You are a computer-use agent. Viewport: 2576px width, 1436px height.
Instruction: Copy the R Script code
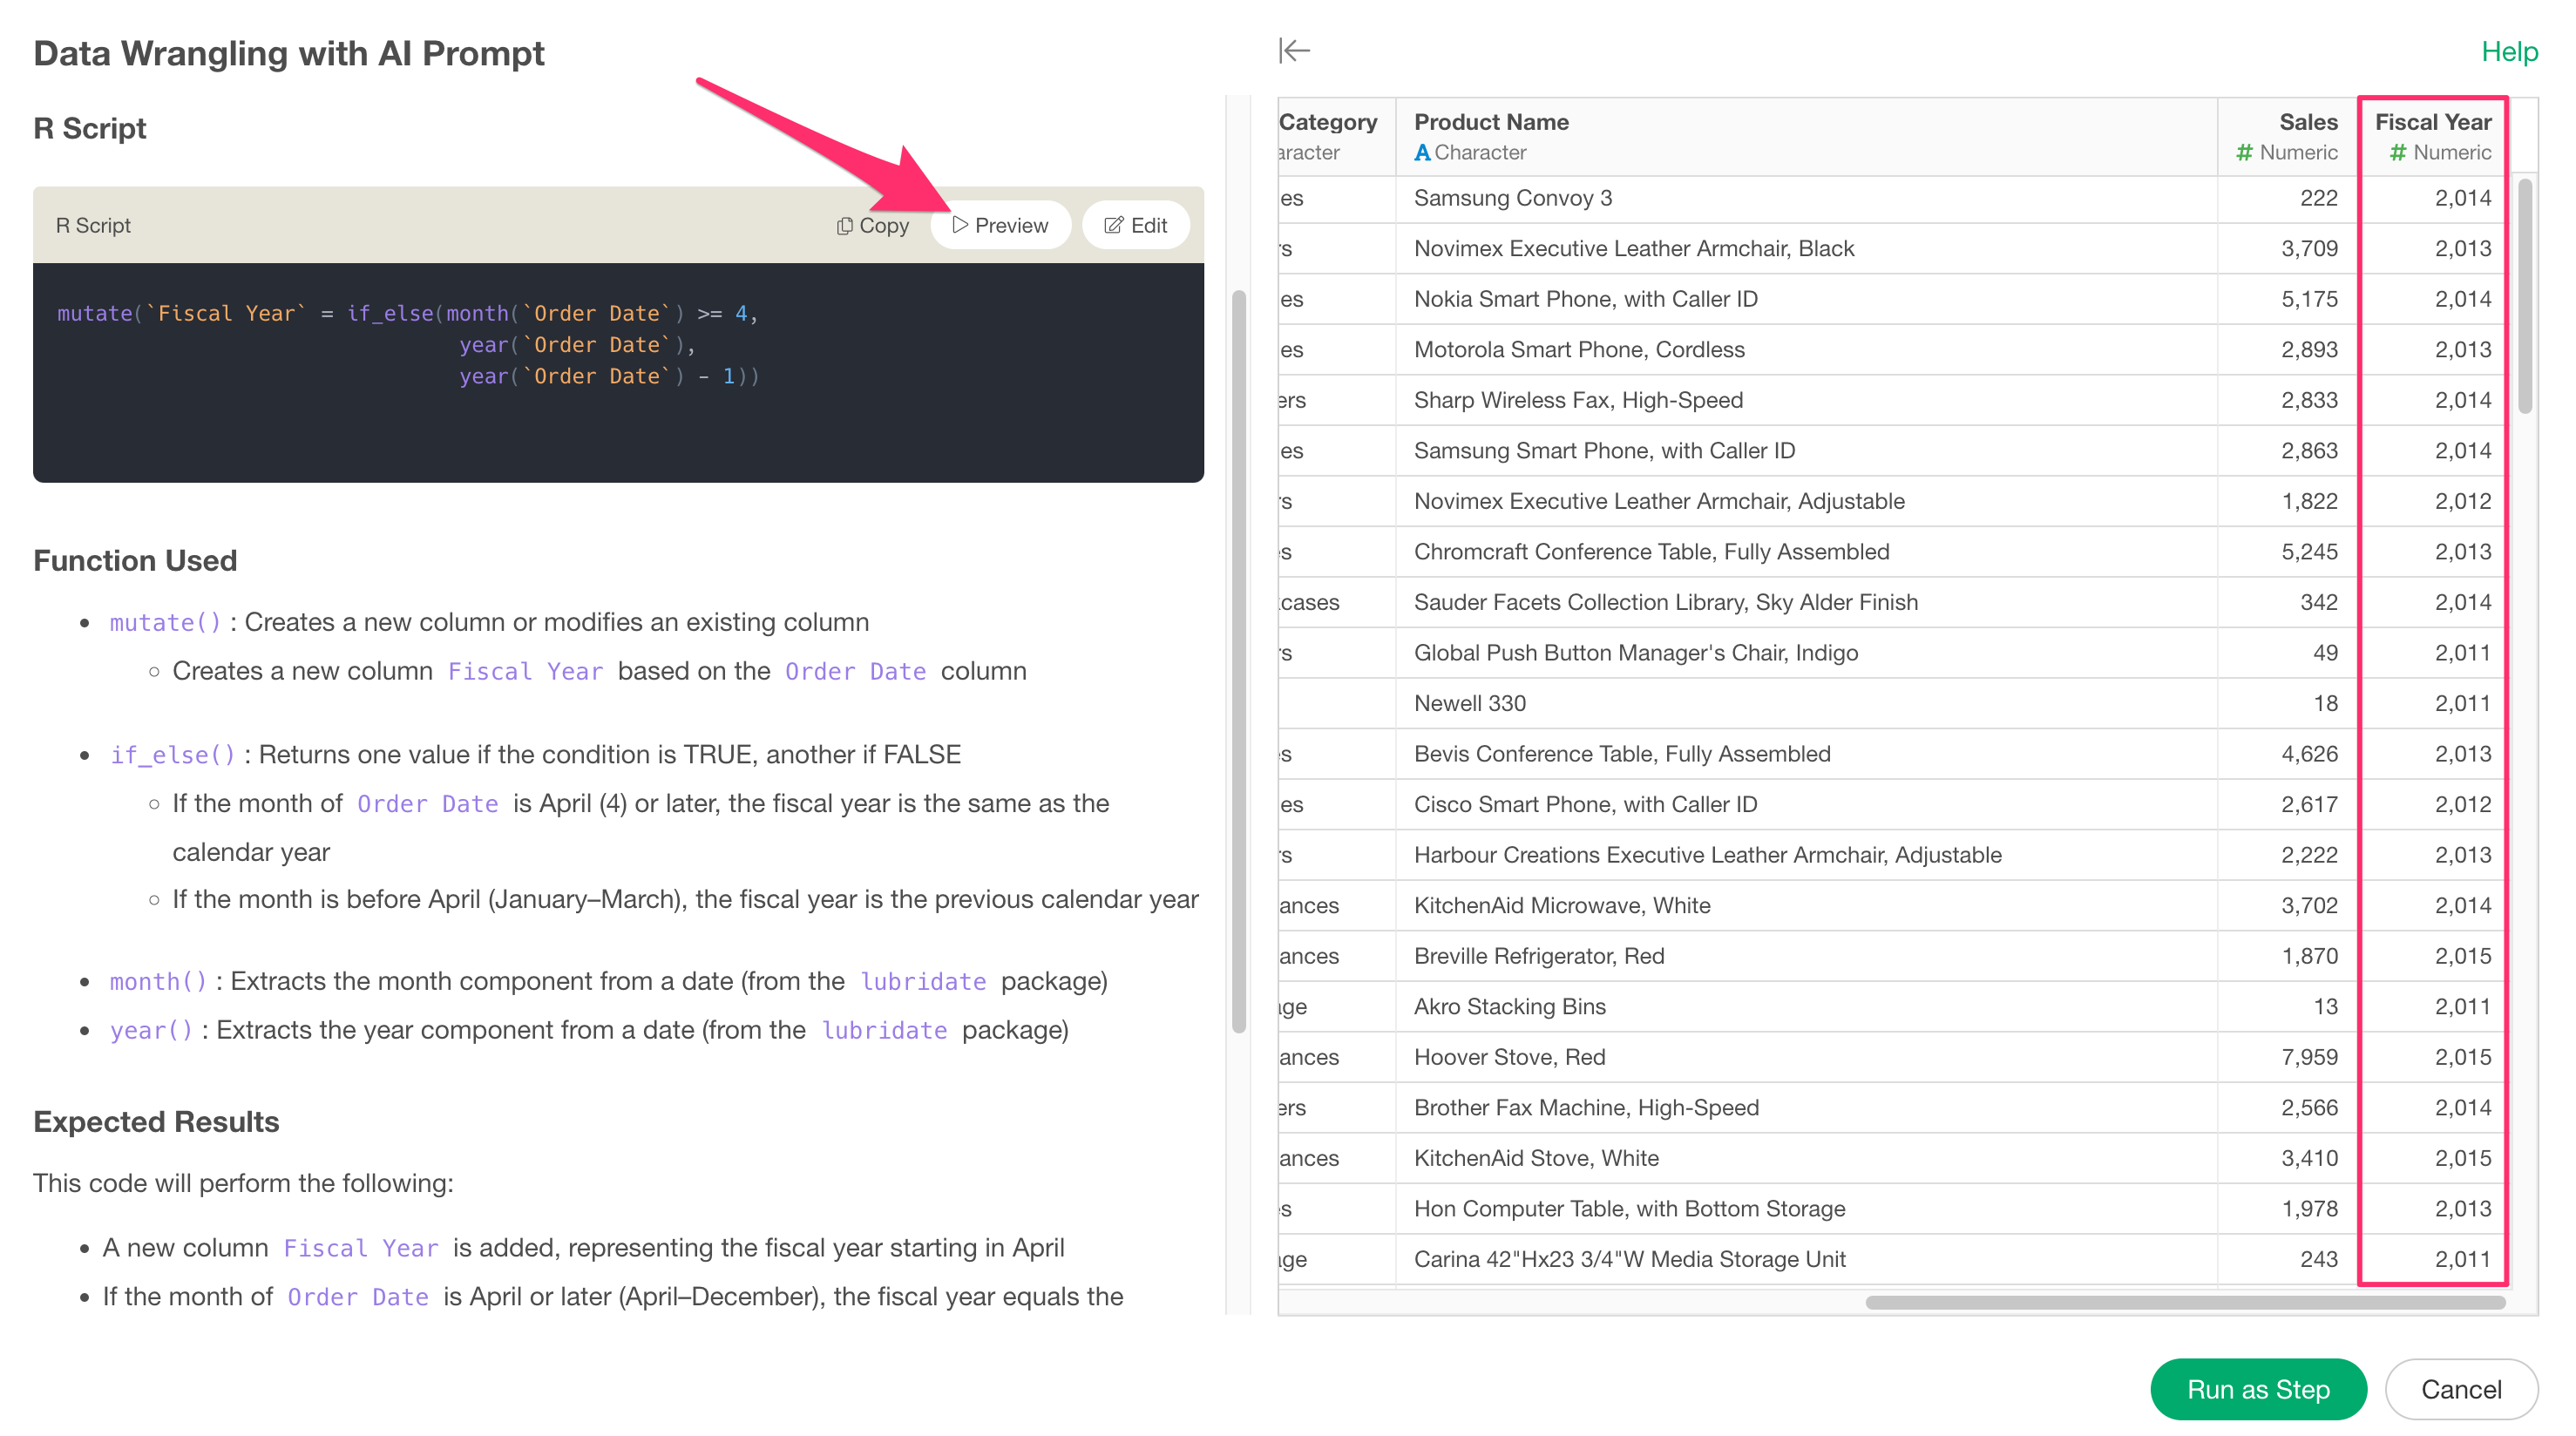[x=872, y=225]
